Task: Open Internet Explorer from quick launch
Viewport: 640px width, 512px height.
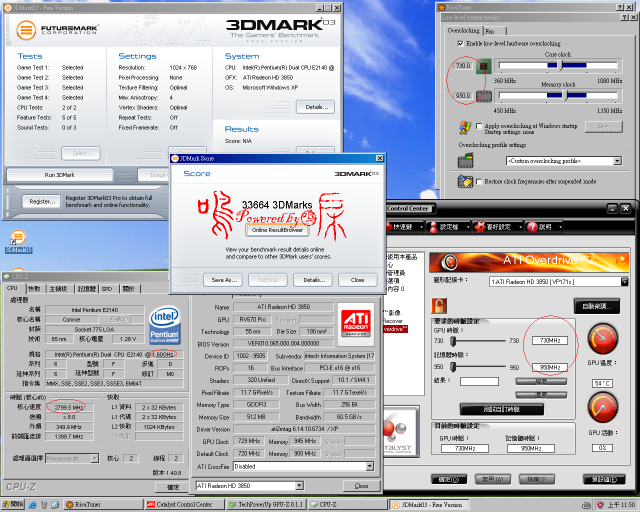Action: coord(33,505)
